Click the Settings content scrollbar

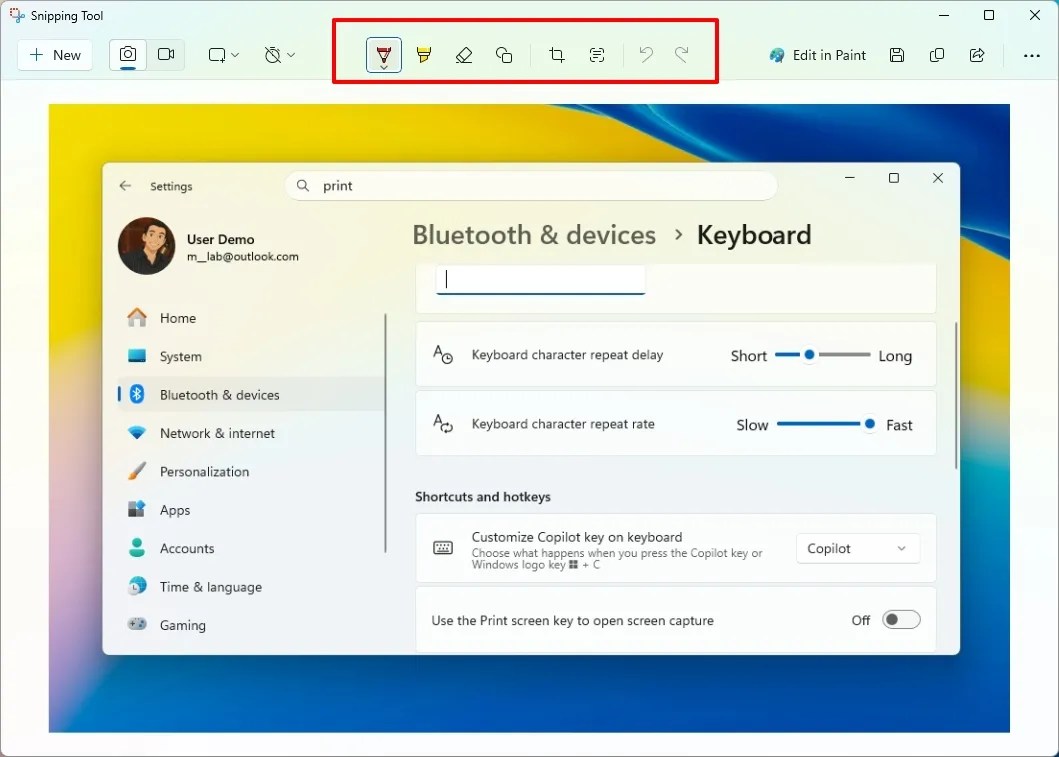coord(955,395)
